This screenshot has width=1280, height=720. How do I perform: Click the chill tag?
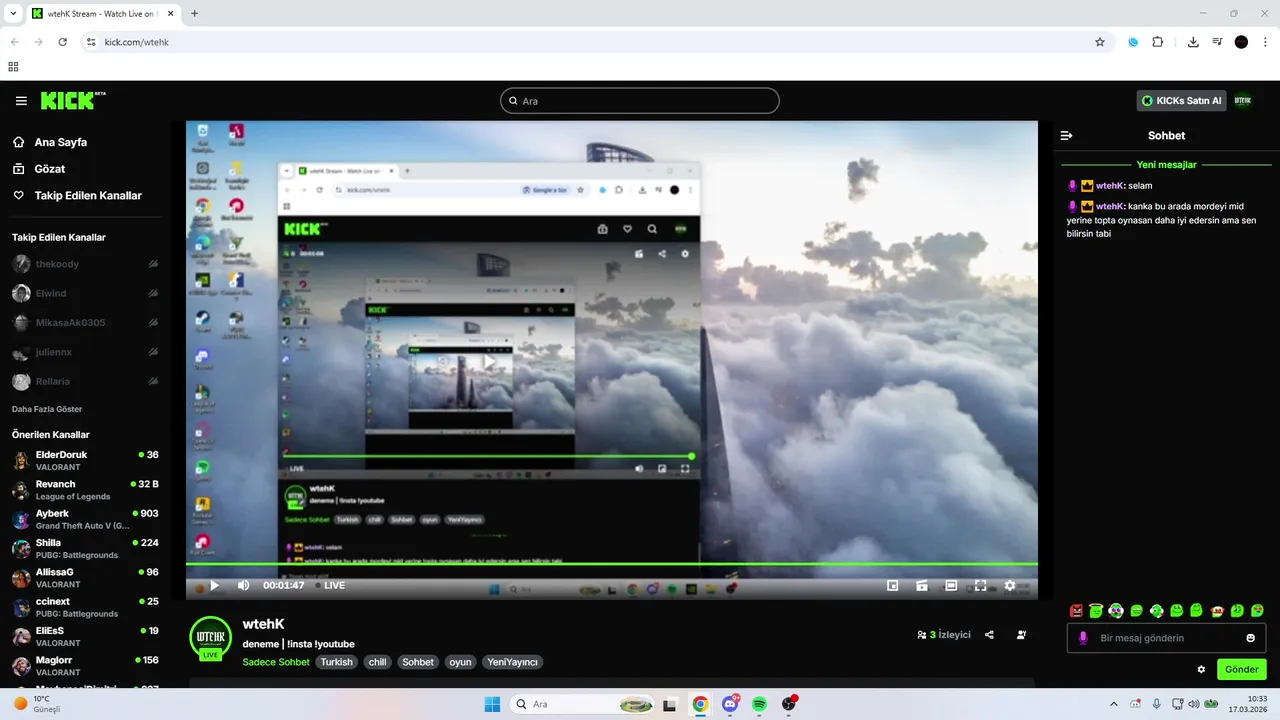point(377,662)
